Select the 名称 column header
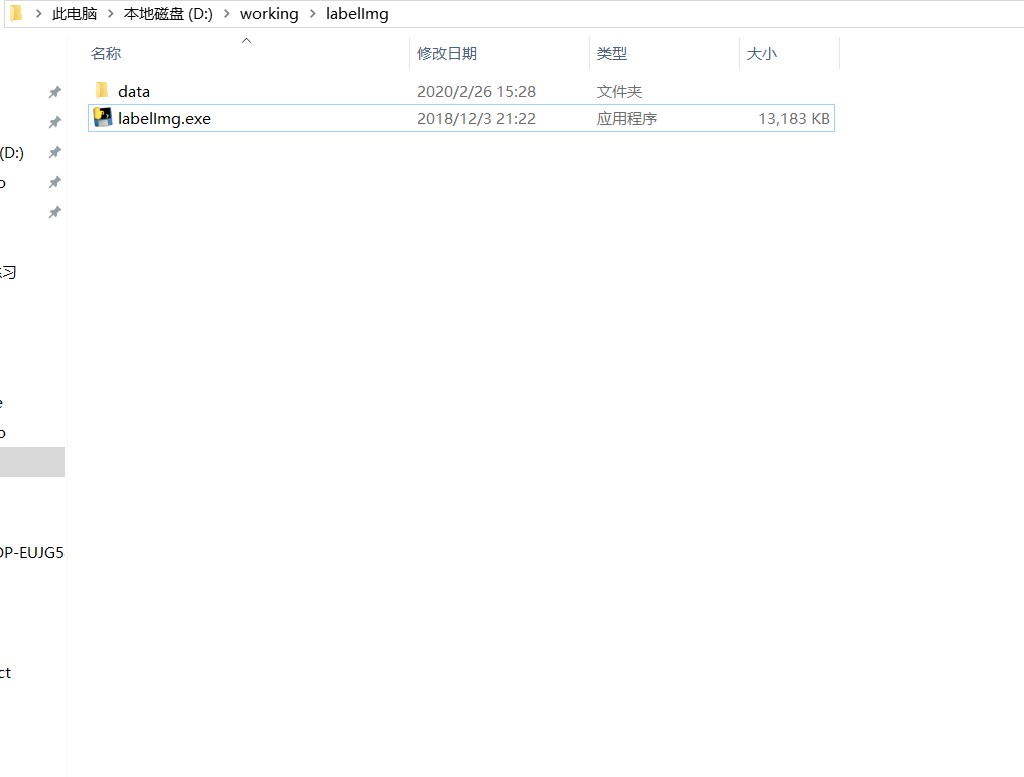The image size is (1024, 777). [106, 53]
